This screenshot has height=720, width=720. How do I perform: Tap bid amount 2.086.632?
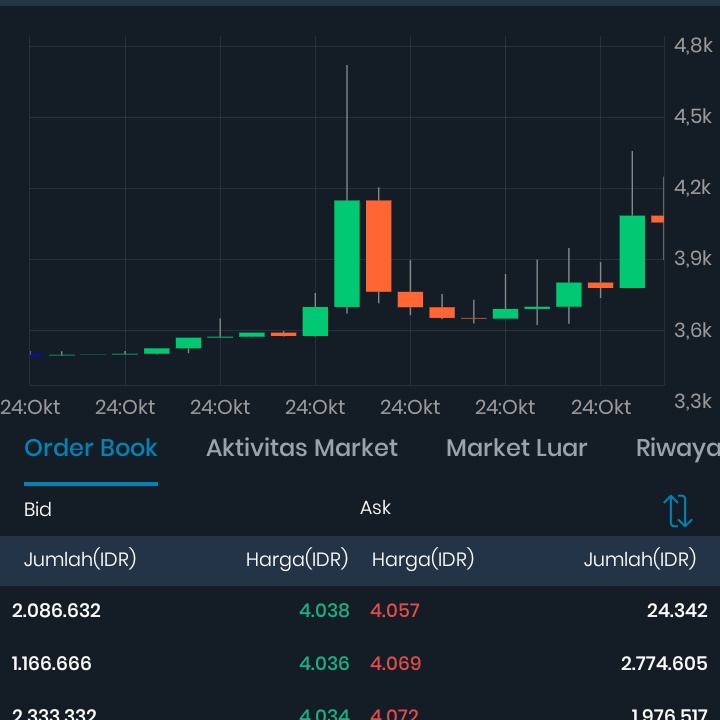(x=56, y=610)
